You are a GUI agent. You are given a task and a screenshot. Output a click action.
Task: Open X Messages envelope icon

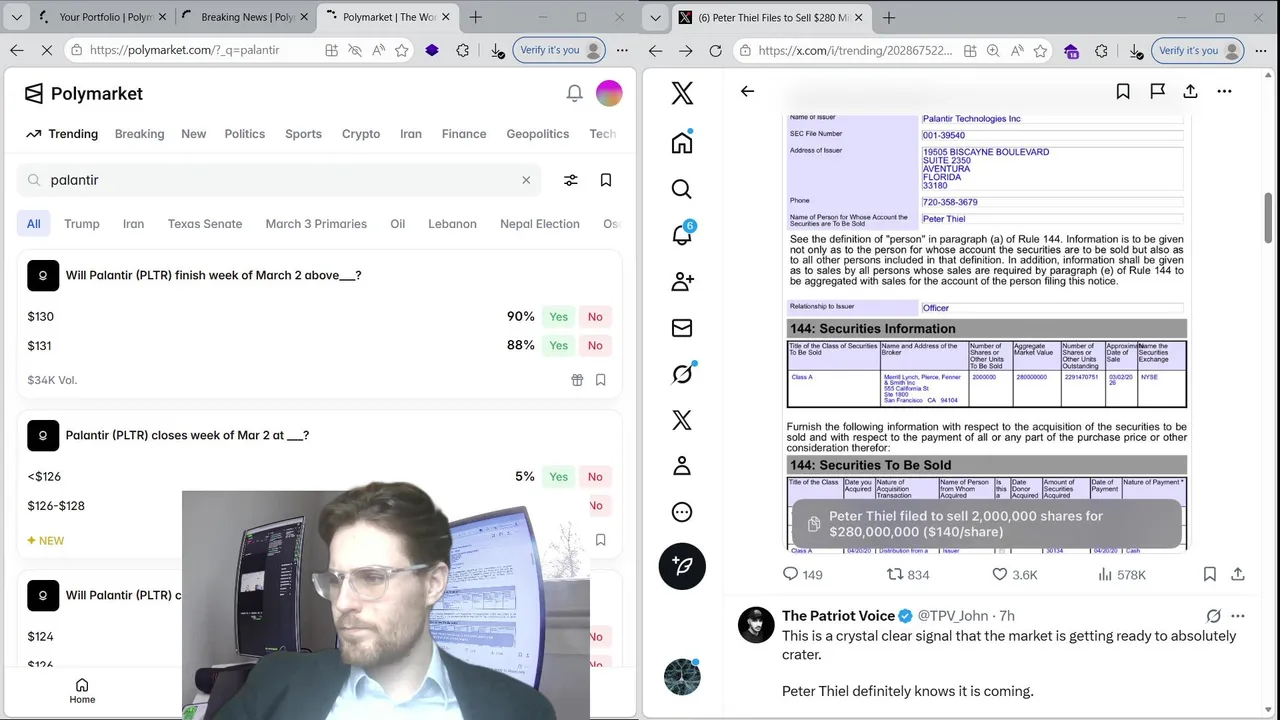[x=682, y=328]
